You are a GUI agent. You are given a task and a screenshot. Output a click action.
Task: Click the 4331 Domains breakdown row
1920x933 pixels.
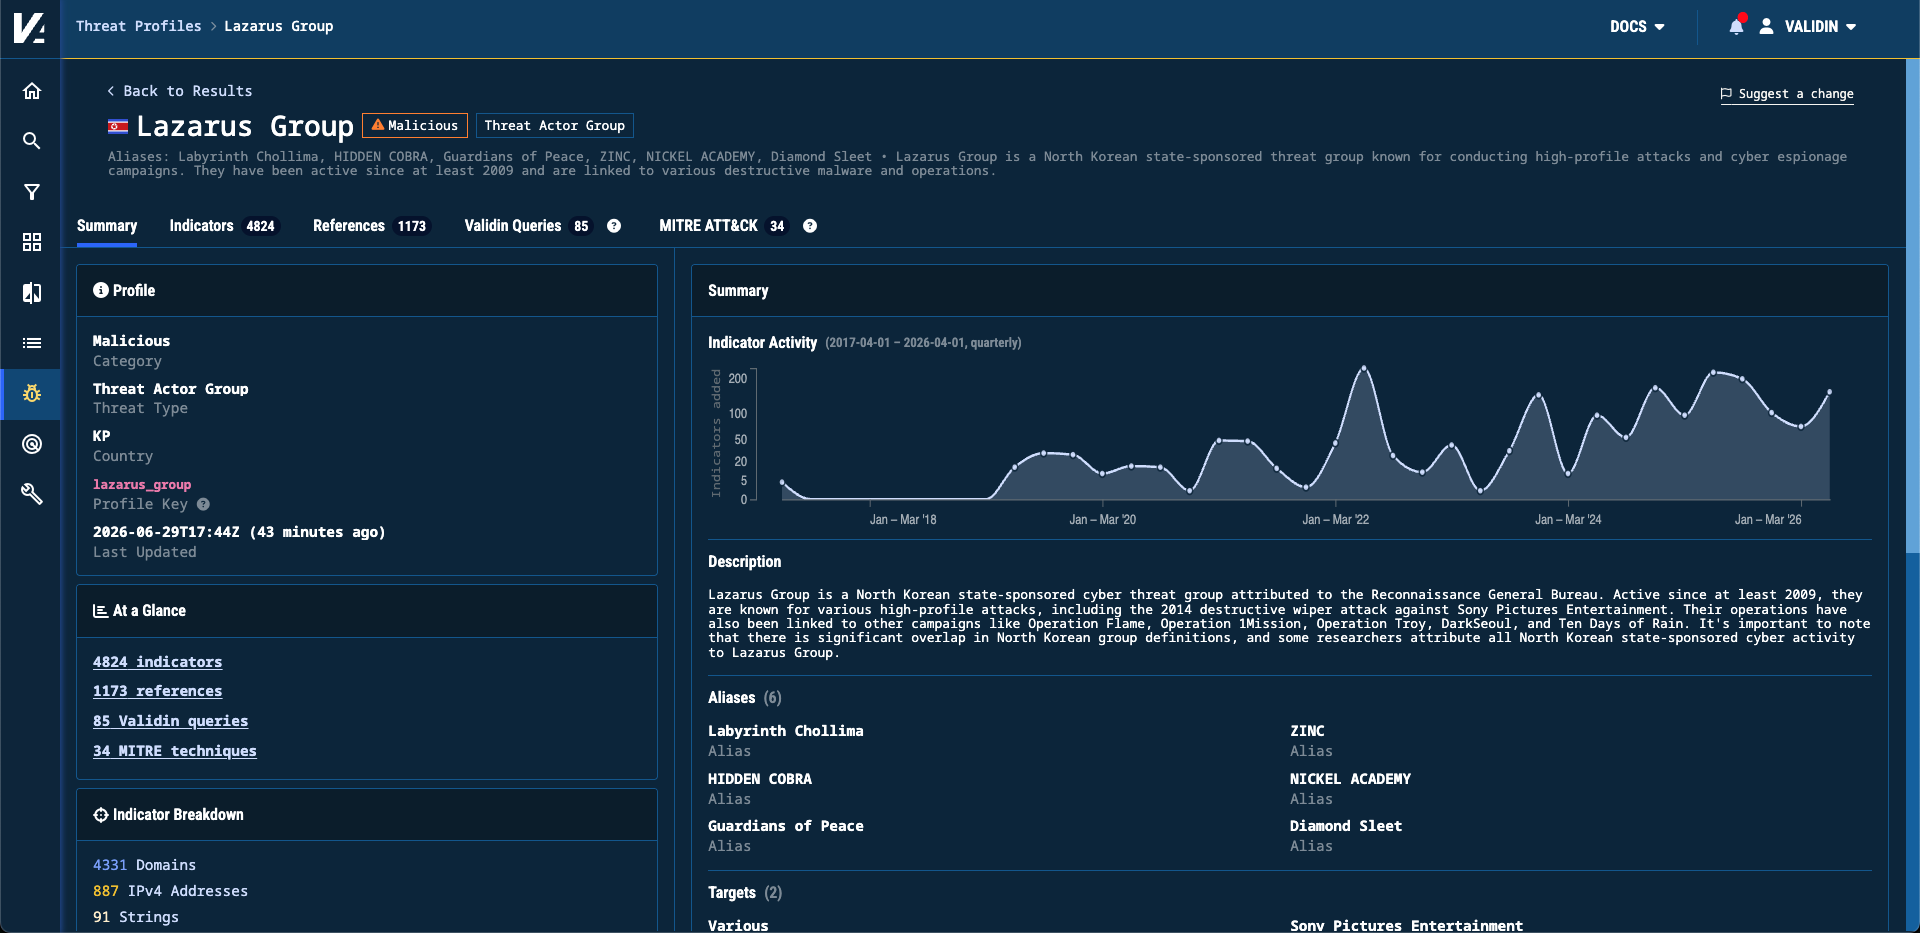pos(145,865)
